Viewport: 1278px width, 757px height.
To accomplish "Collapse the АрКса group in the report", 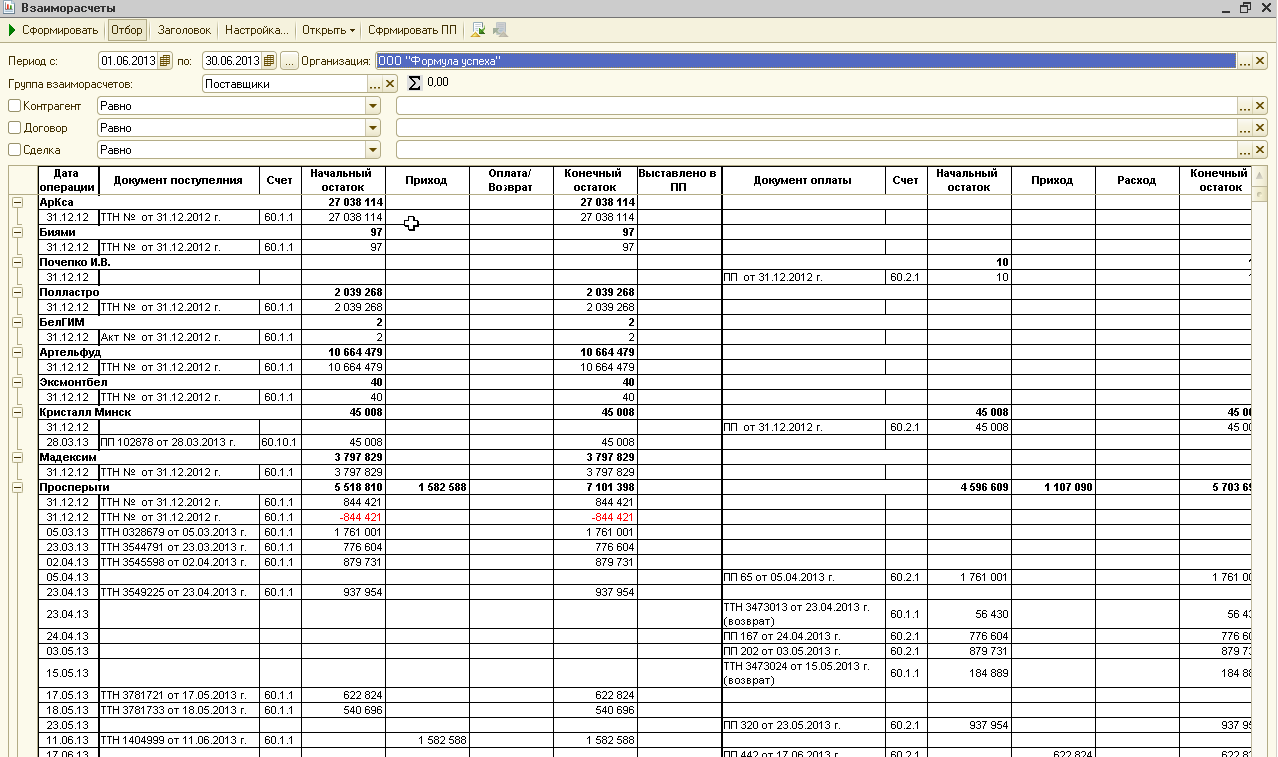I will (17, 202).
